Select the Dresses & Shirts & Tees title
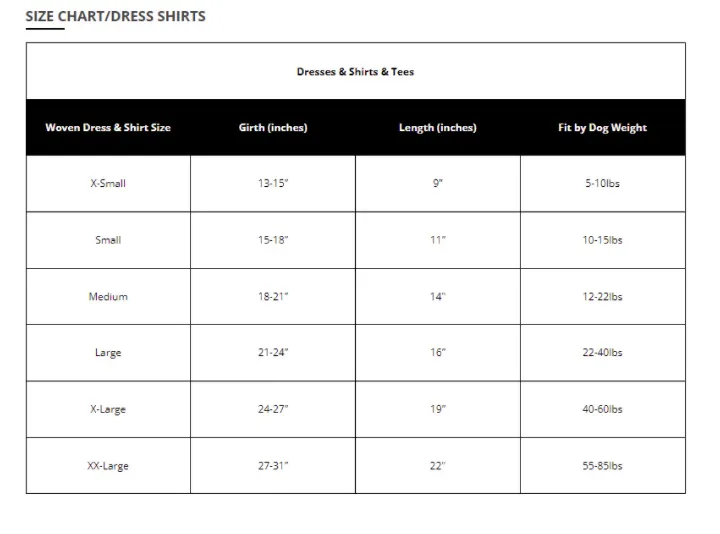Screen dimensions: 720x534 pyautogui.click(x=355, y=72)
